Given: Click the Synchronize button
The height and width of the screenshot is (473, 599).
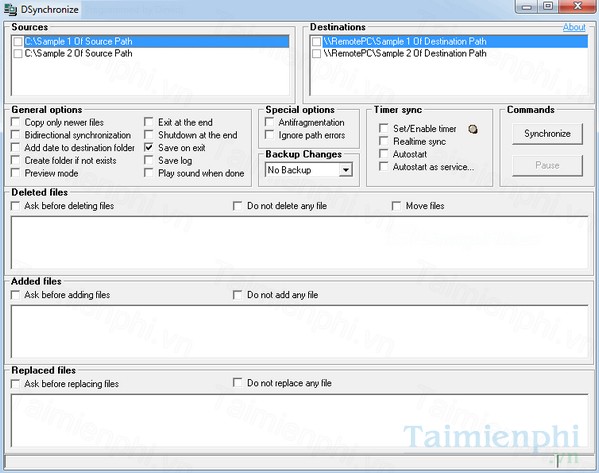Looking at the screenshot, I should coord(547,134).
